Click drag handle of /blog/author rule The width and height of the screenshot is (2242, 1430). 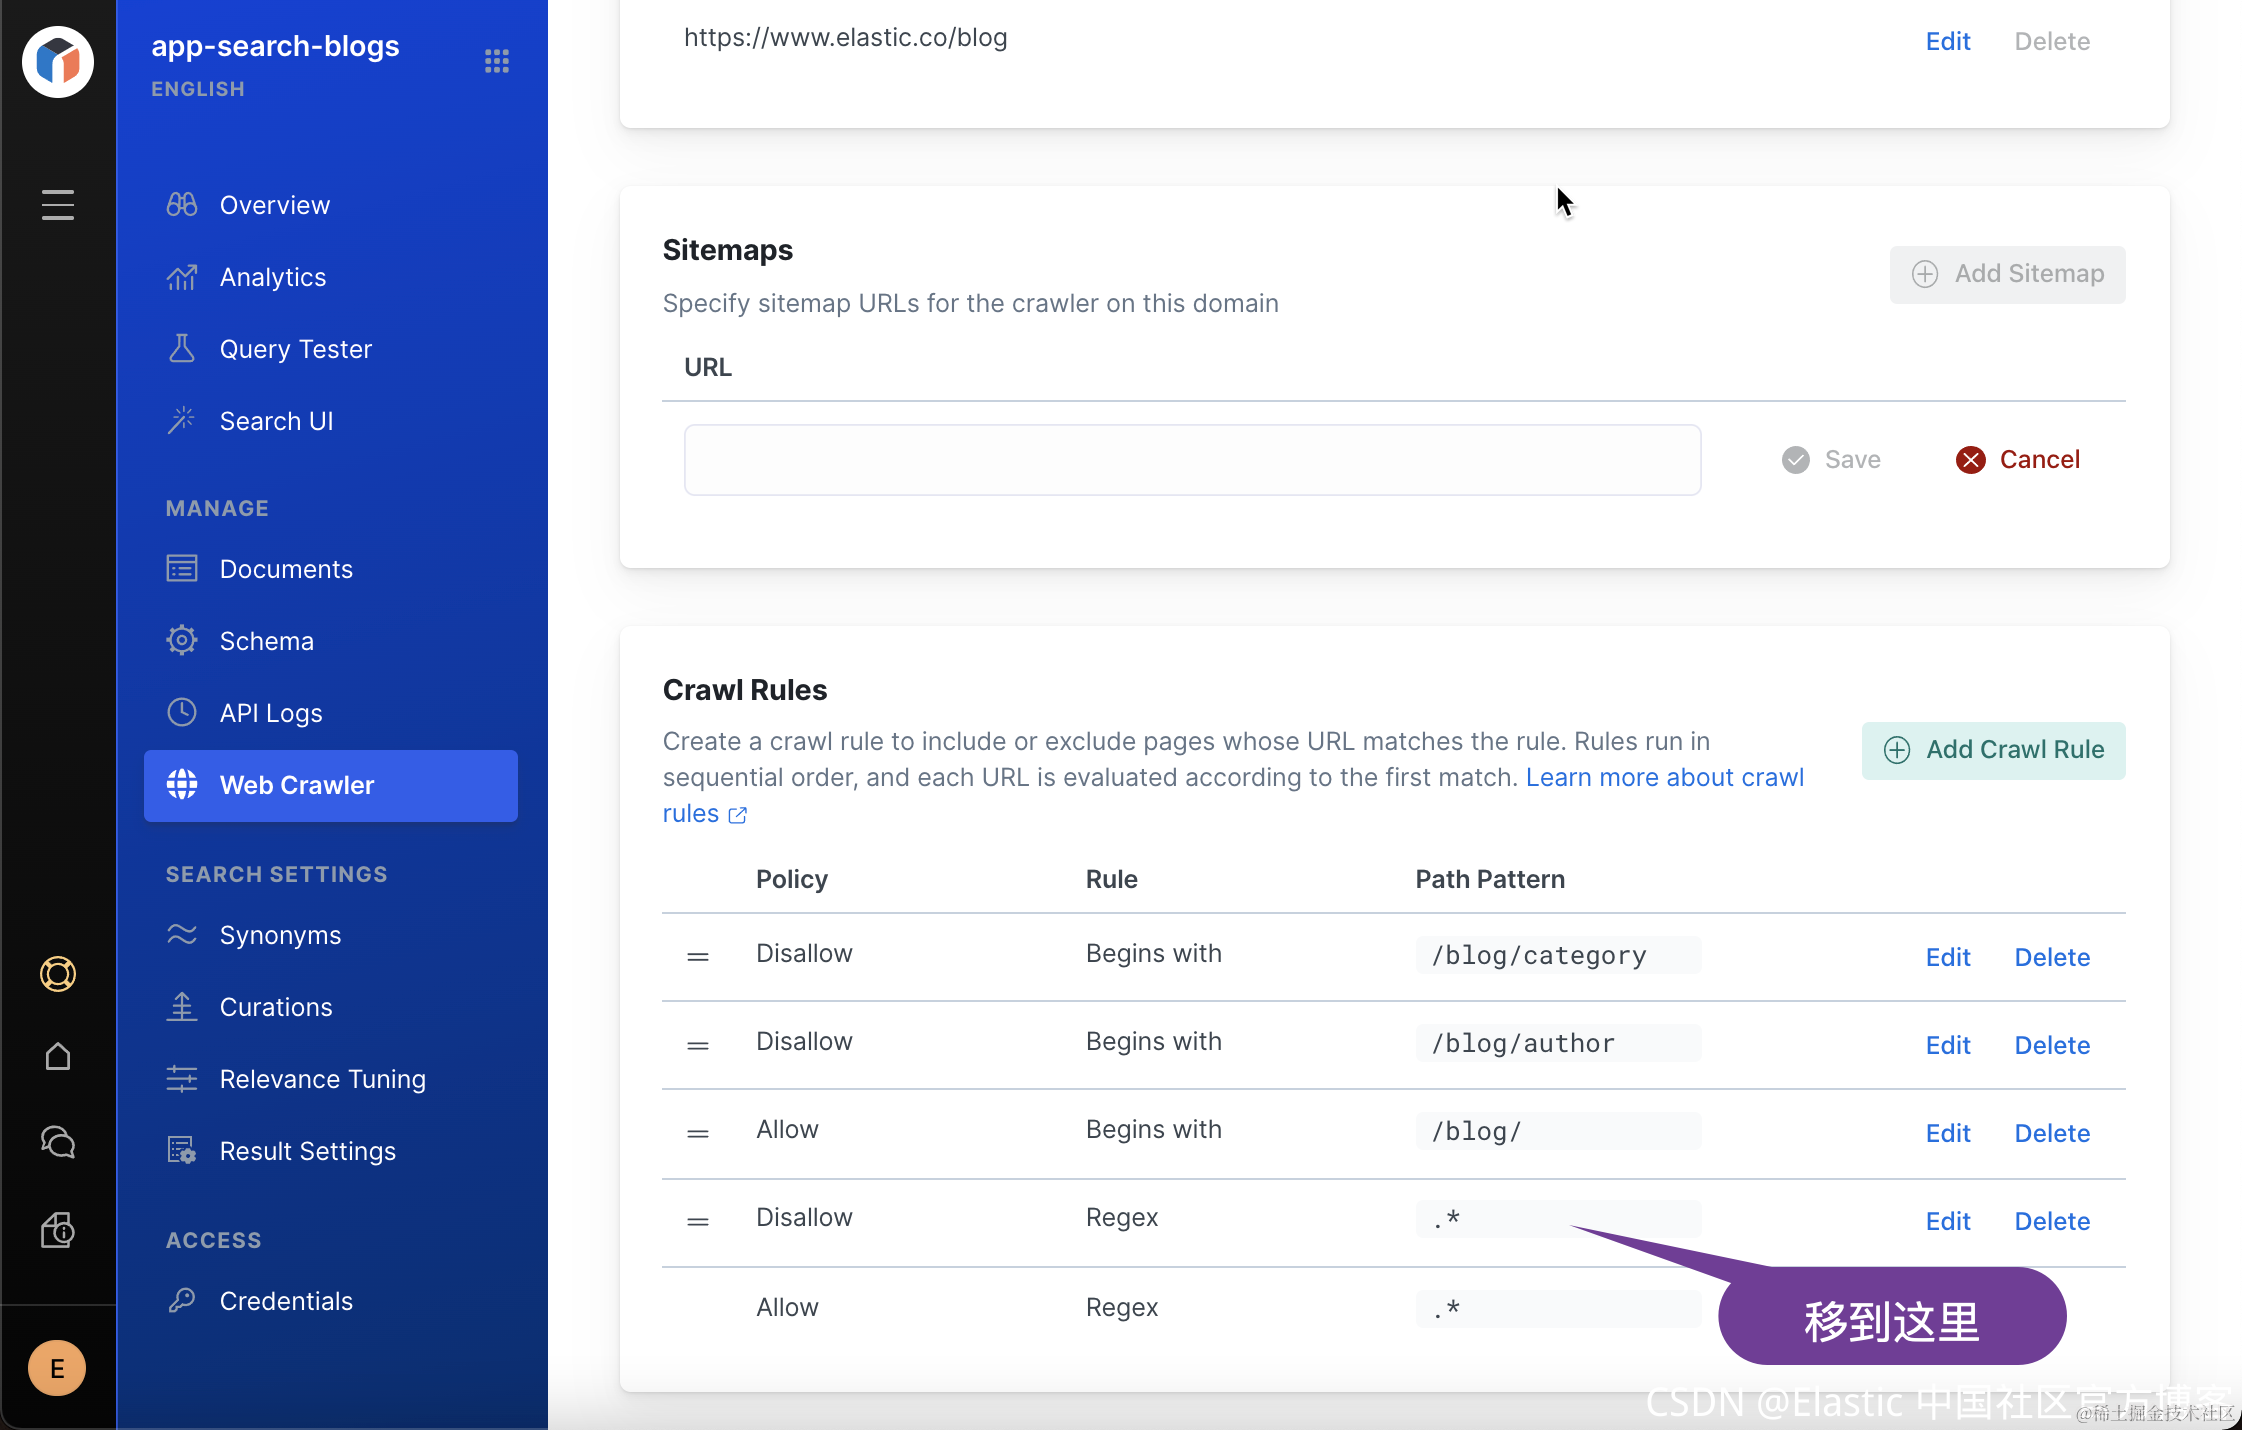click(698, 1045)
